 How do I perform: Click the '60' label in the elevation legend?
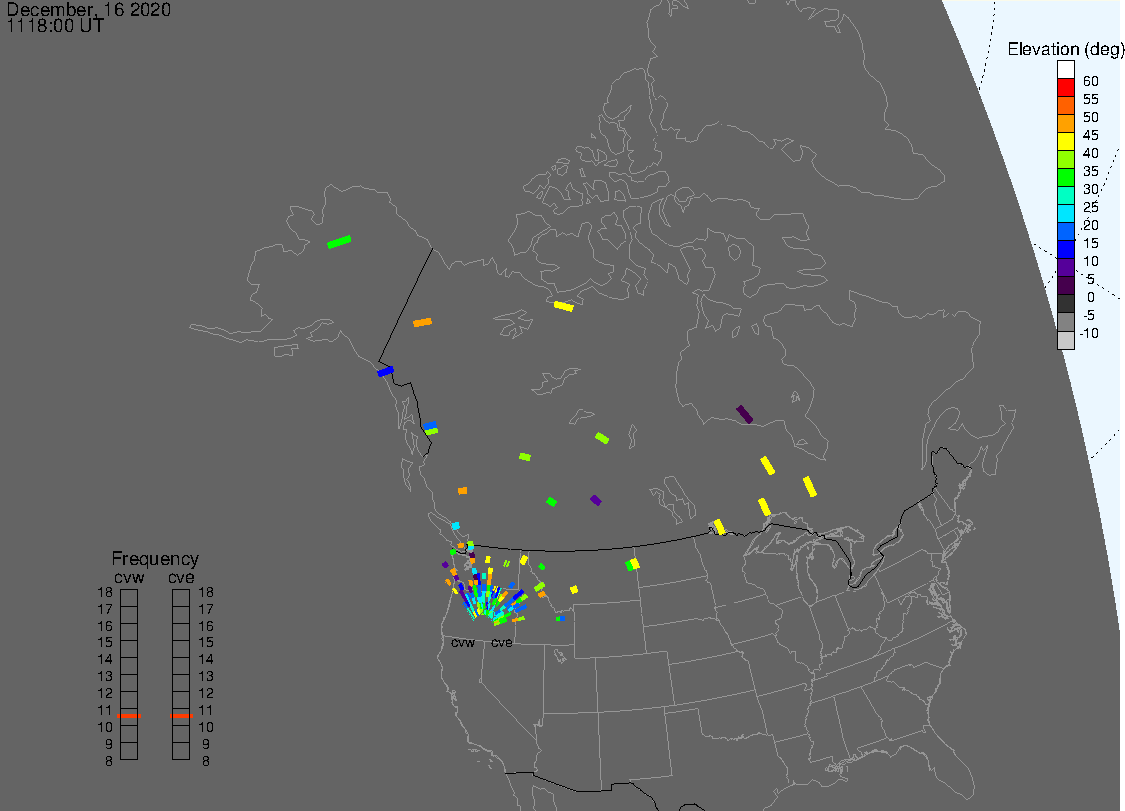click(1091, 81)
